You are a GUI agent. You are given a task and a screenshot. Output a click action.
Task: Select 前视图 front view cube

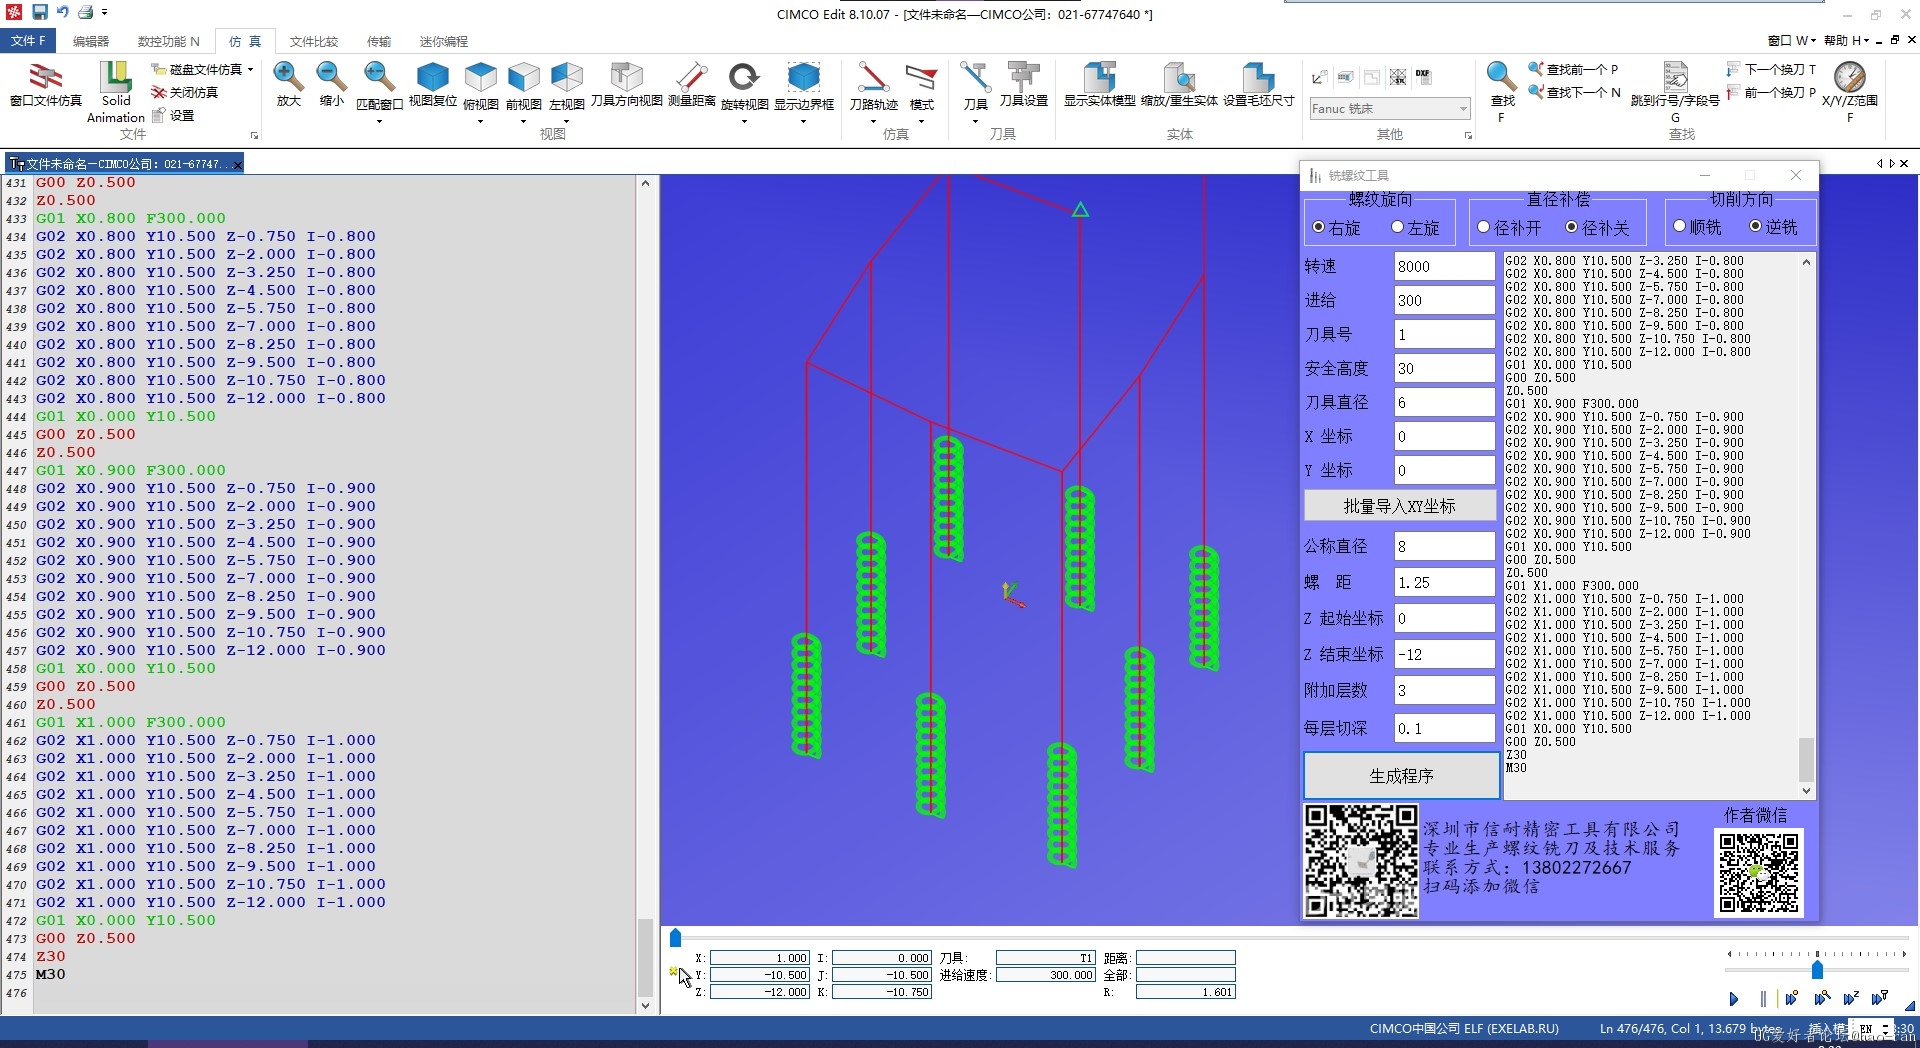click(523, 76)
